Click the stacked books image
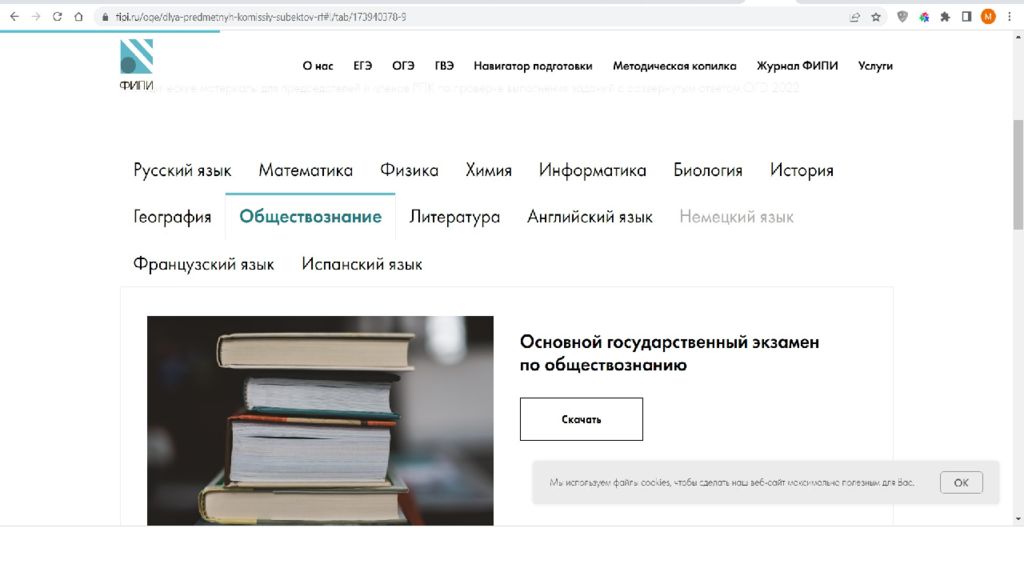Image resolution: width=1024 pixels, height=576 pixels. (320, 421)
